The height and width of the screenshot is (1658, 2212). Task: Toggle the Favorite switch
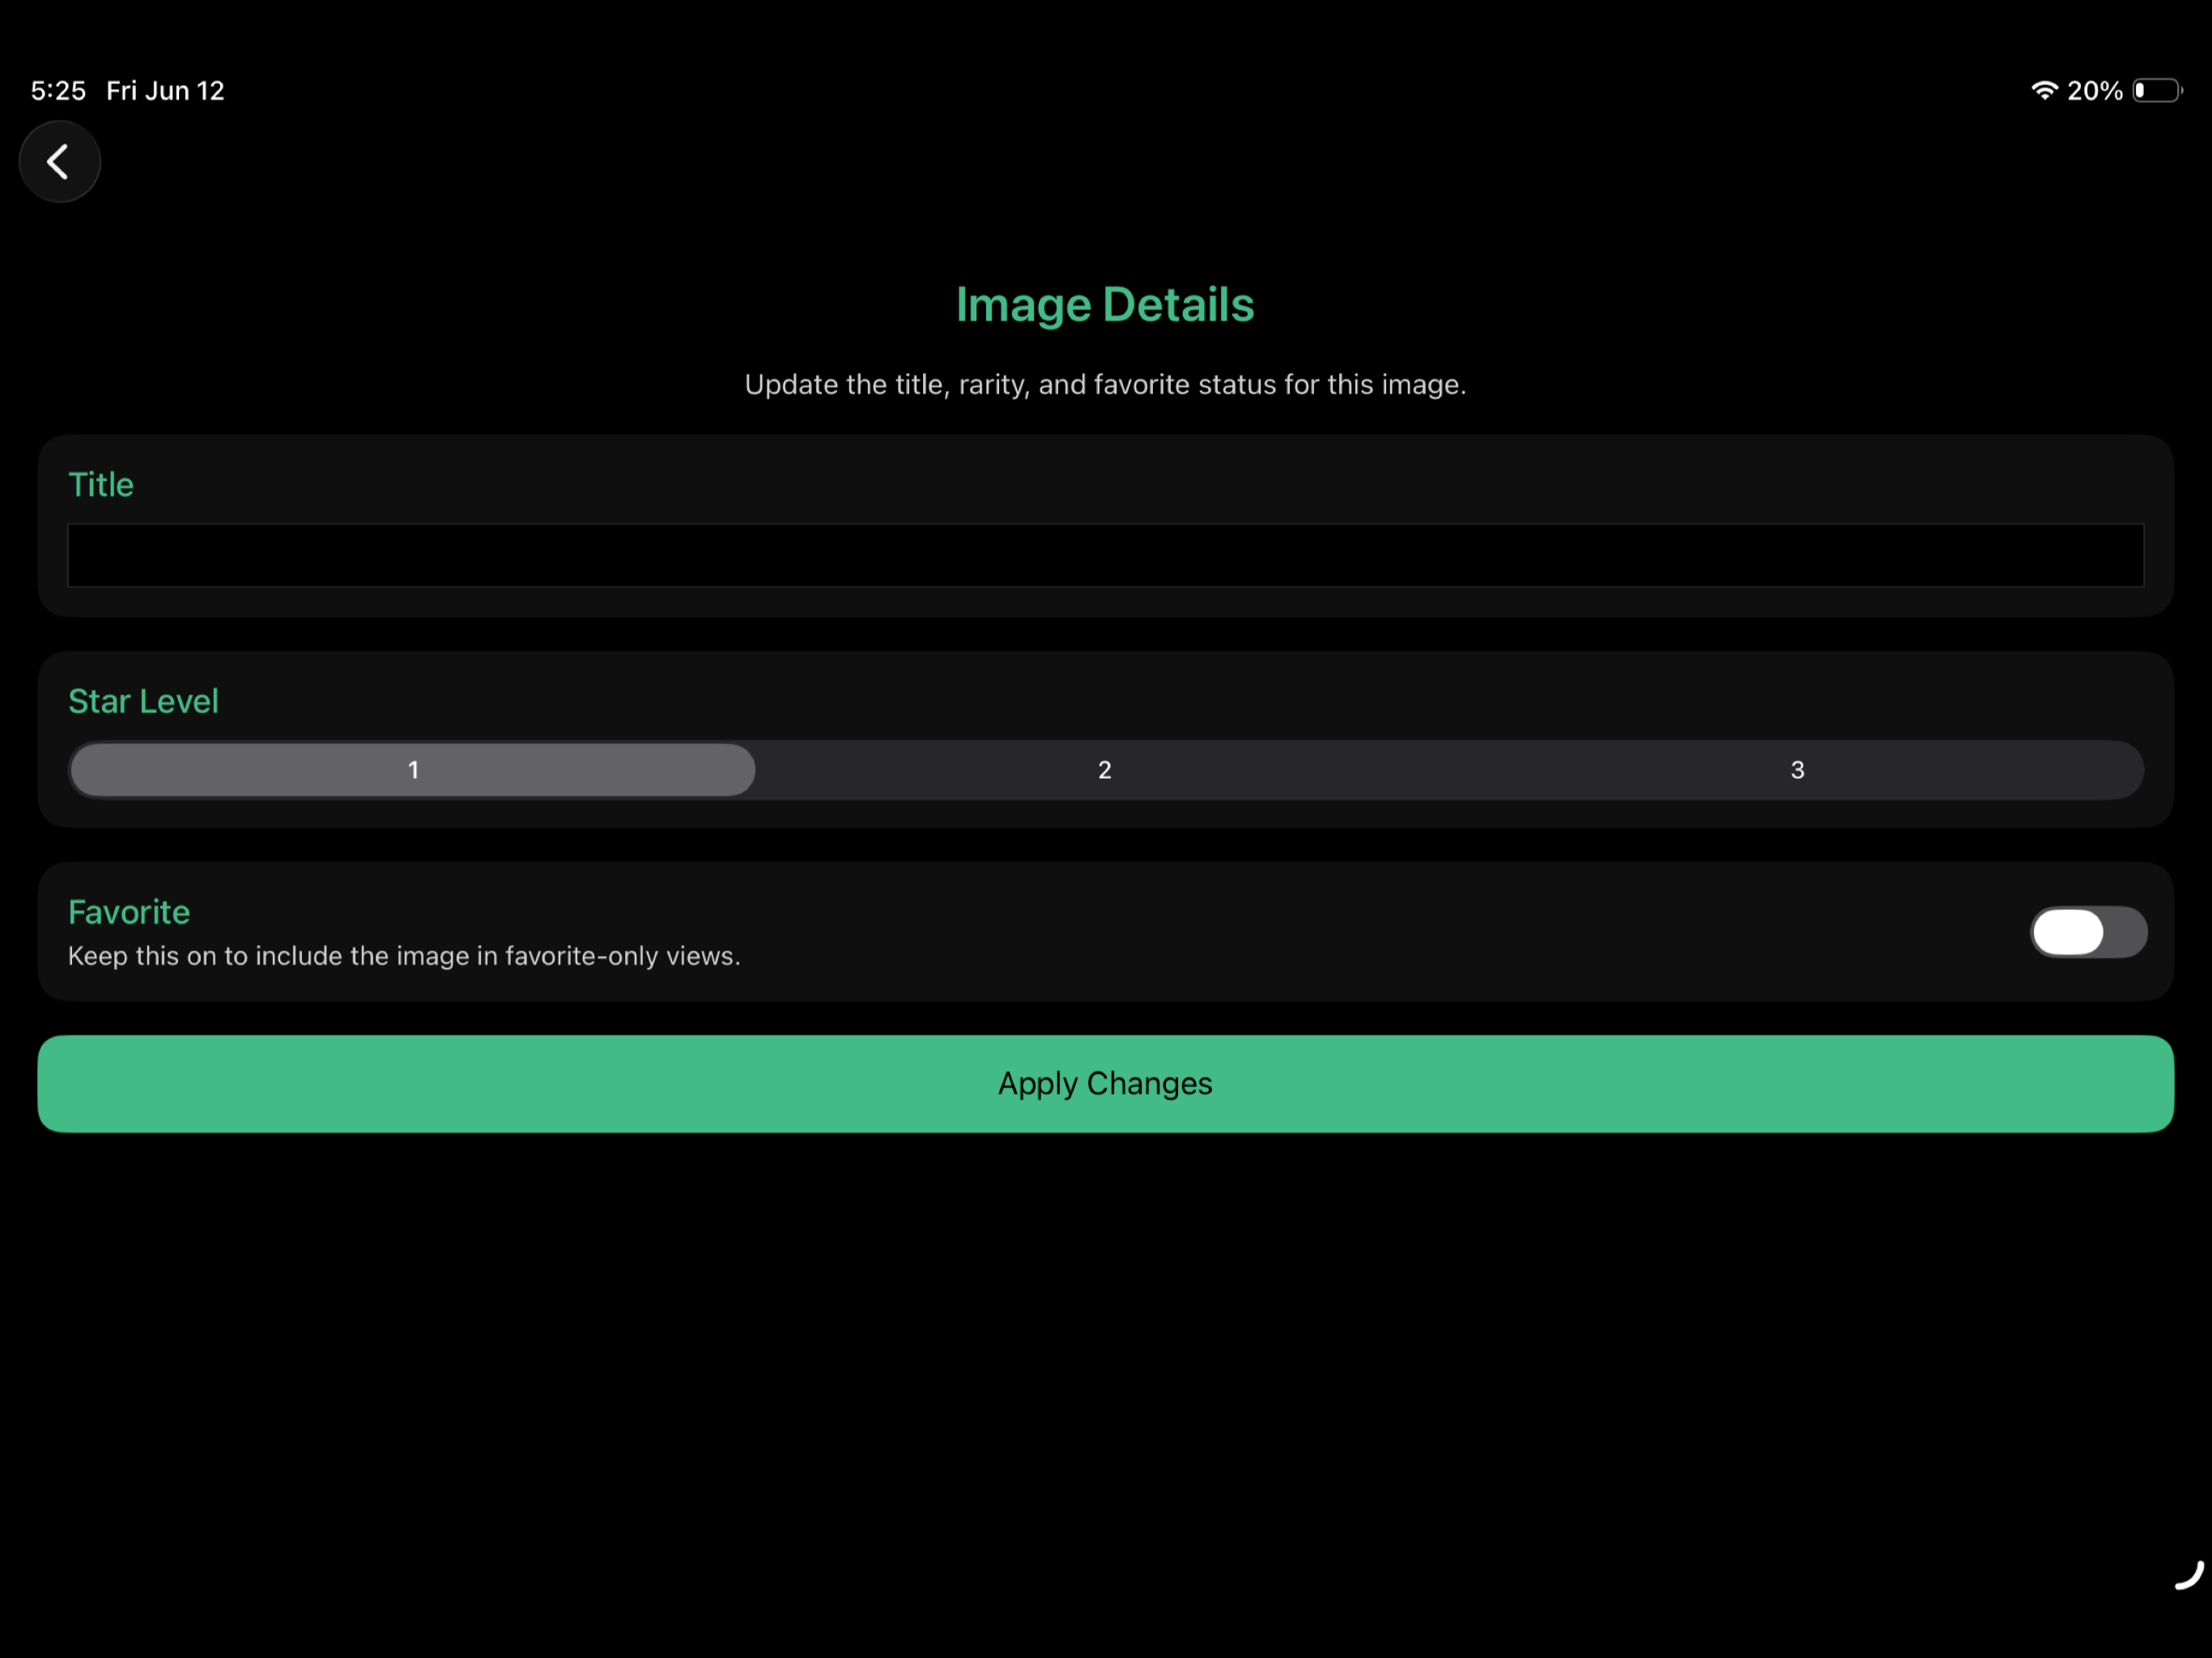[2088, 932]
